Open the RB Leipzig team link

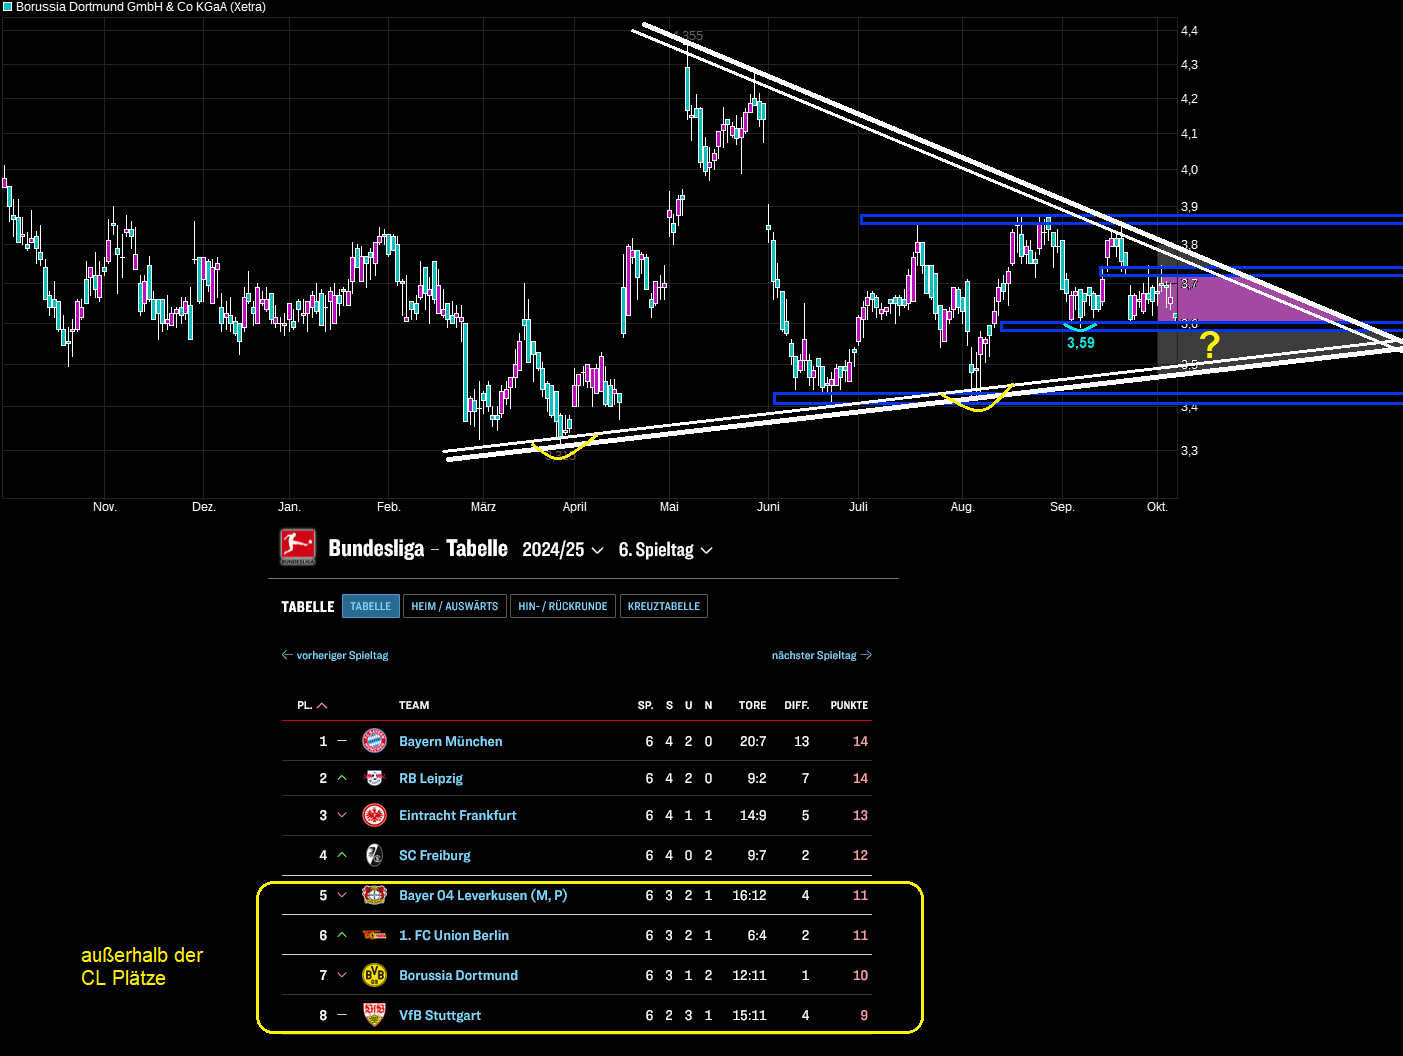[x=431, y=778]
